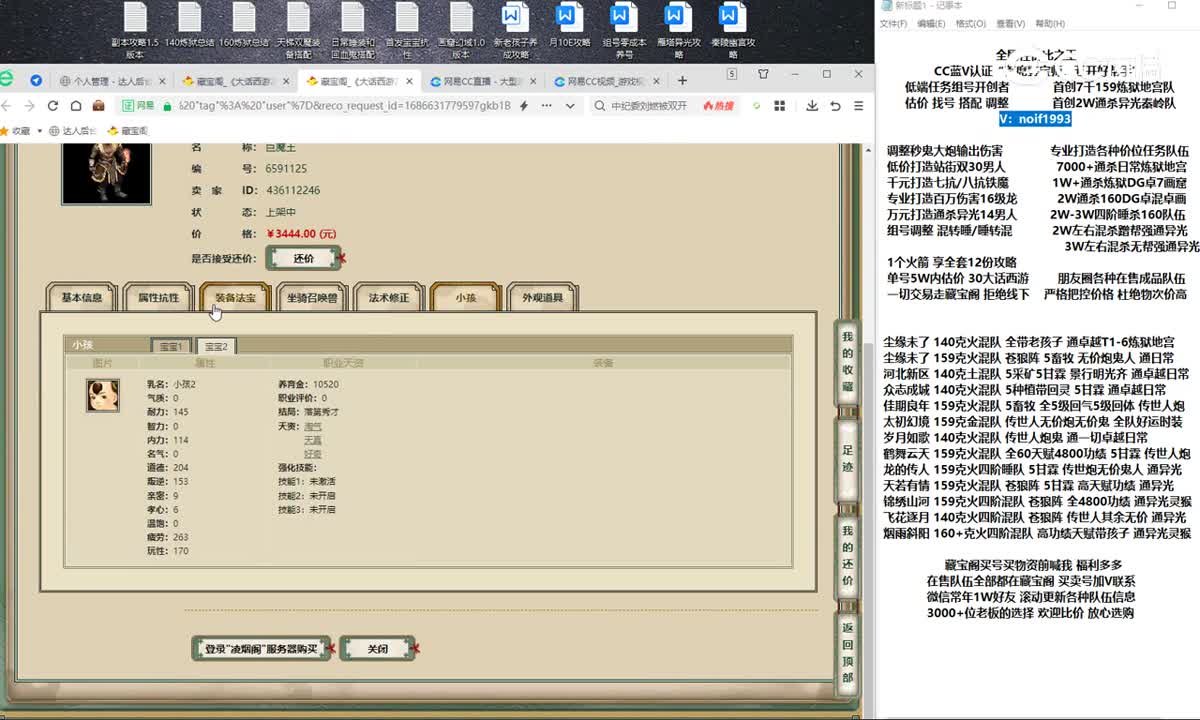Screen dimensions: 1200x720
Task: Click the undo close-tab arrow icon
Action: (835, 106)
